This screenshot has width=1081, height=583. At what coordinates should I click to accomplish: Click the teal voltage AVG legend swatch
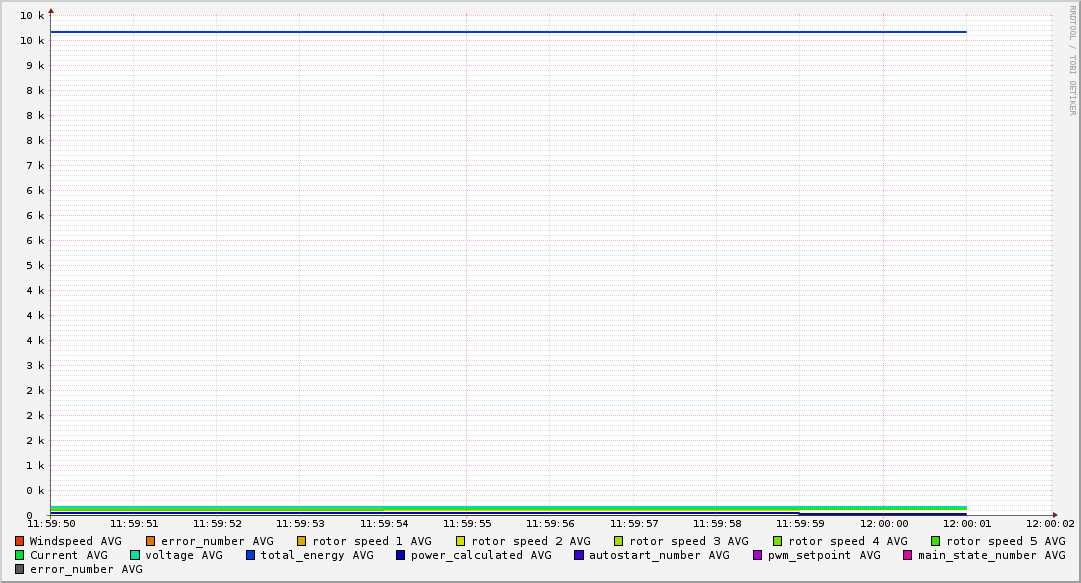click(135, 555)
